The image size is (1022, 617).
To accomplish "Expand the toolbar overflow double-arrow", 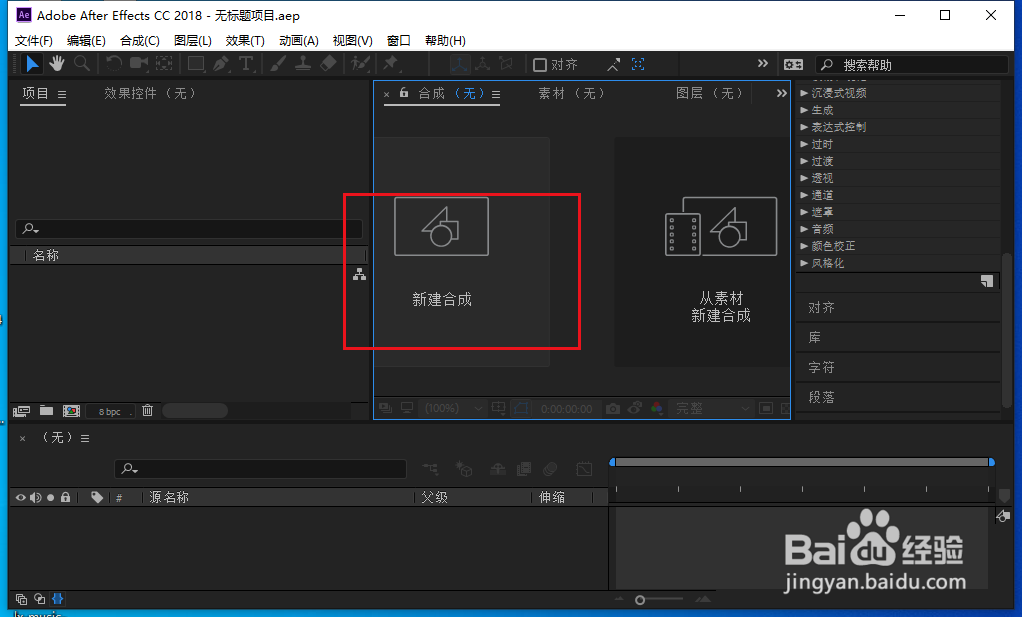I will coord(763,63).
